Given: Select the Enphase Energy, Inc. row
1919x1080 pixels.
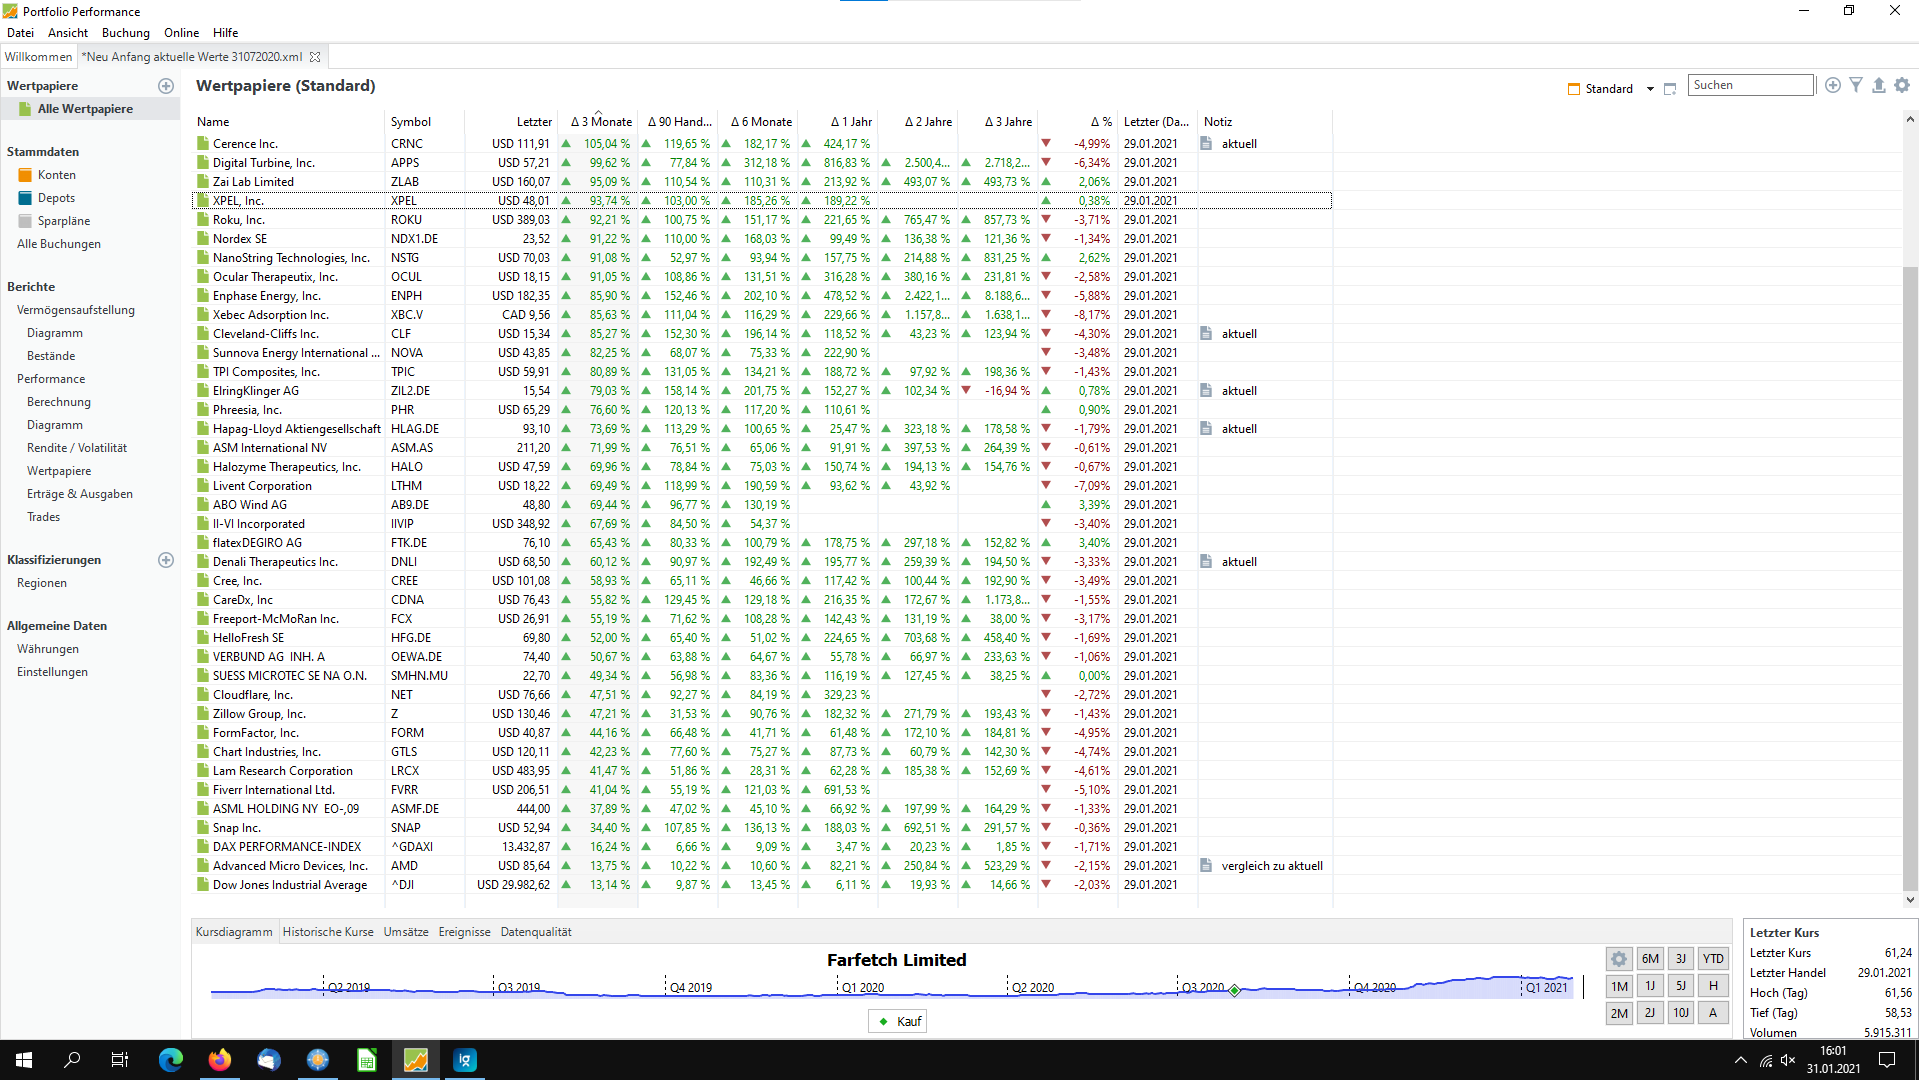Looking at the screenshot, I should click(x=761, y=296).
